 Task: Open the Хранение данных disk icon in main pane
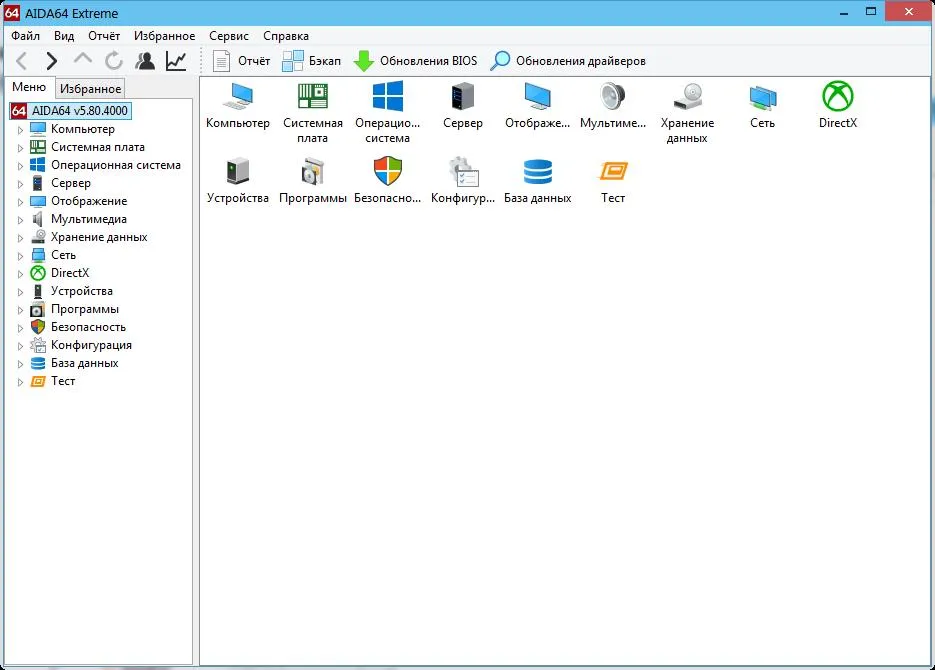(x=688, y=97)
